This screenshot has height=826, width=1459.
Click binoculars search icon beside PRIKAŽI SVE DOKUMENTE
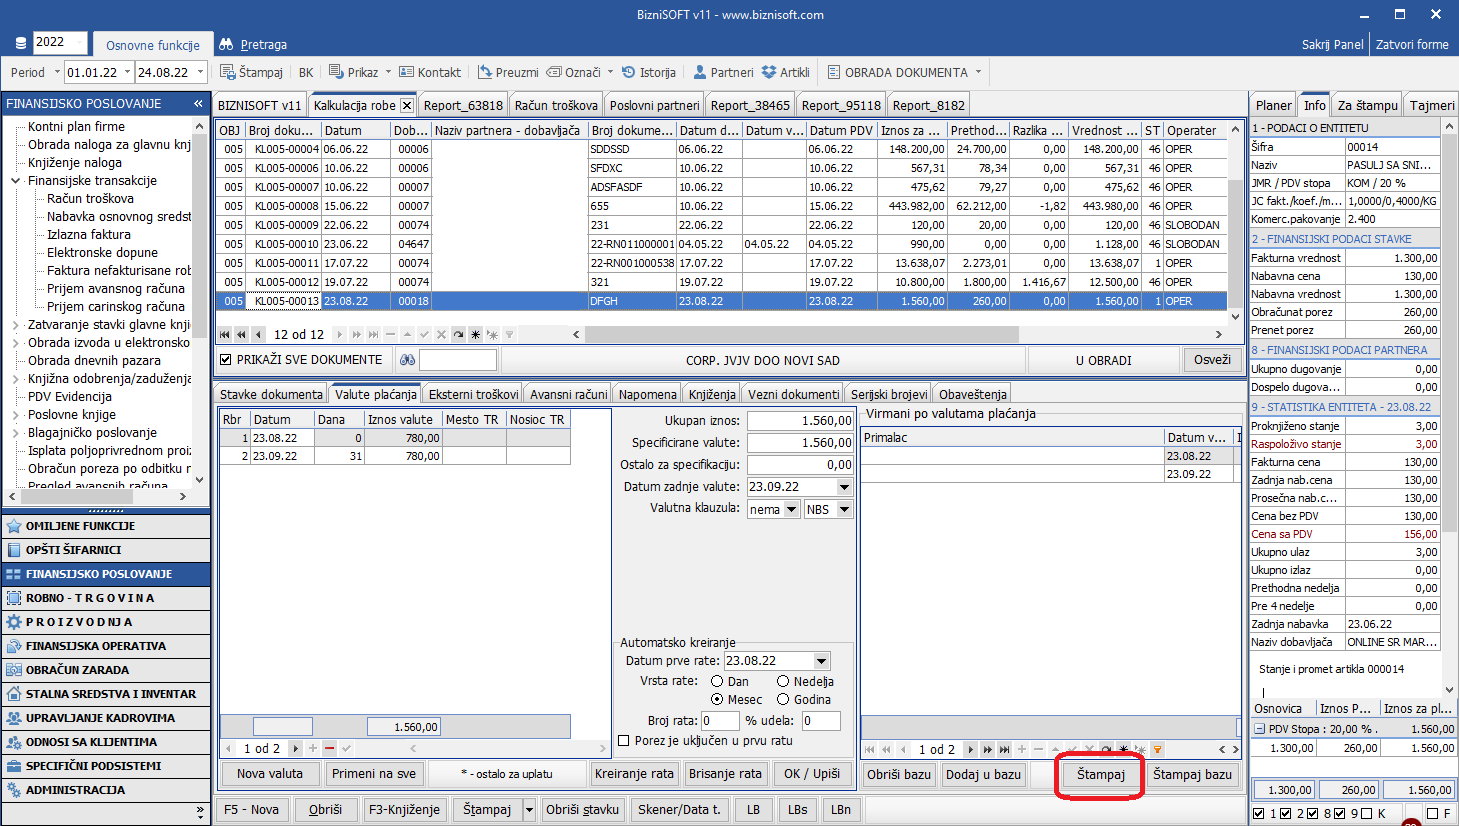tap(407, 360)
